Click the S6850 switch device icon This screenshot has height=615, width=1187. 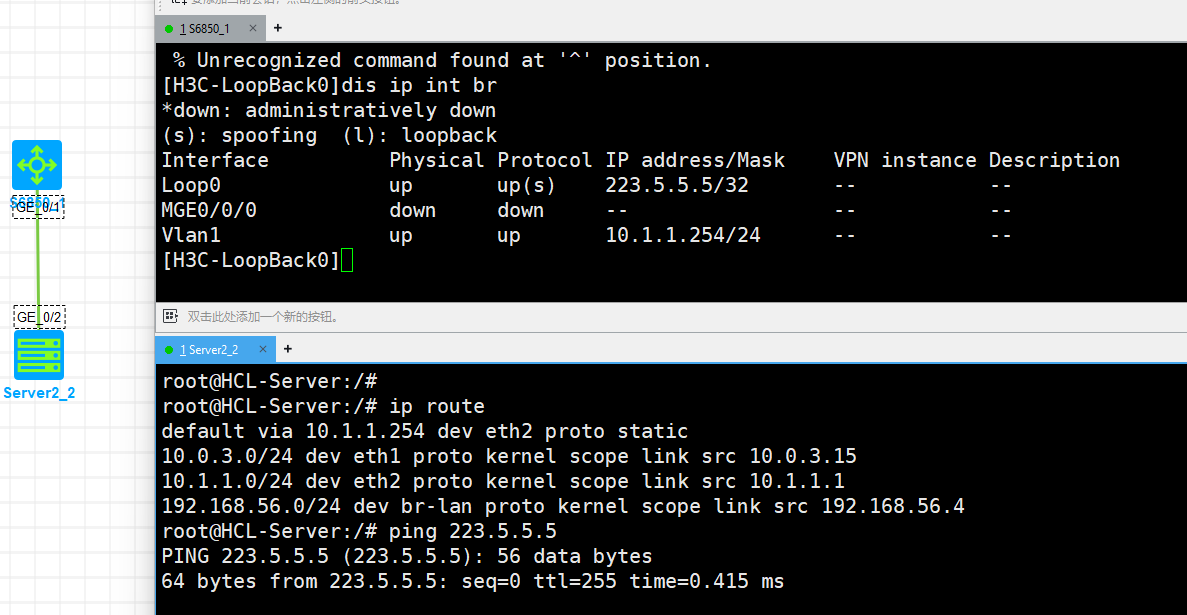(x=37, y=164)
